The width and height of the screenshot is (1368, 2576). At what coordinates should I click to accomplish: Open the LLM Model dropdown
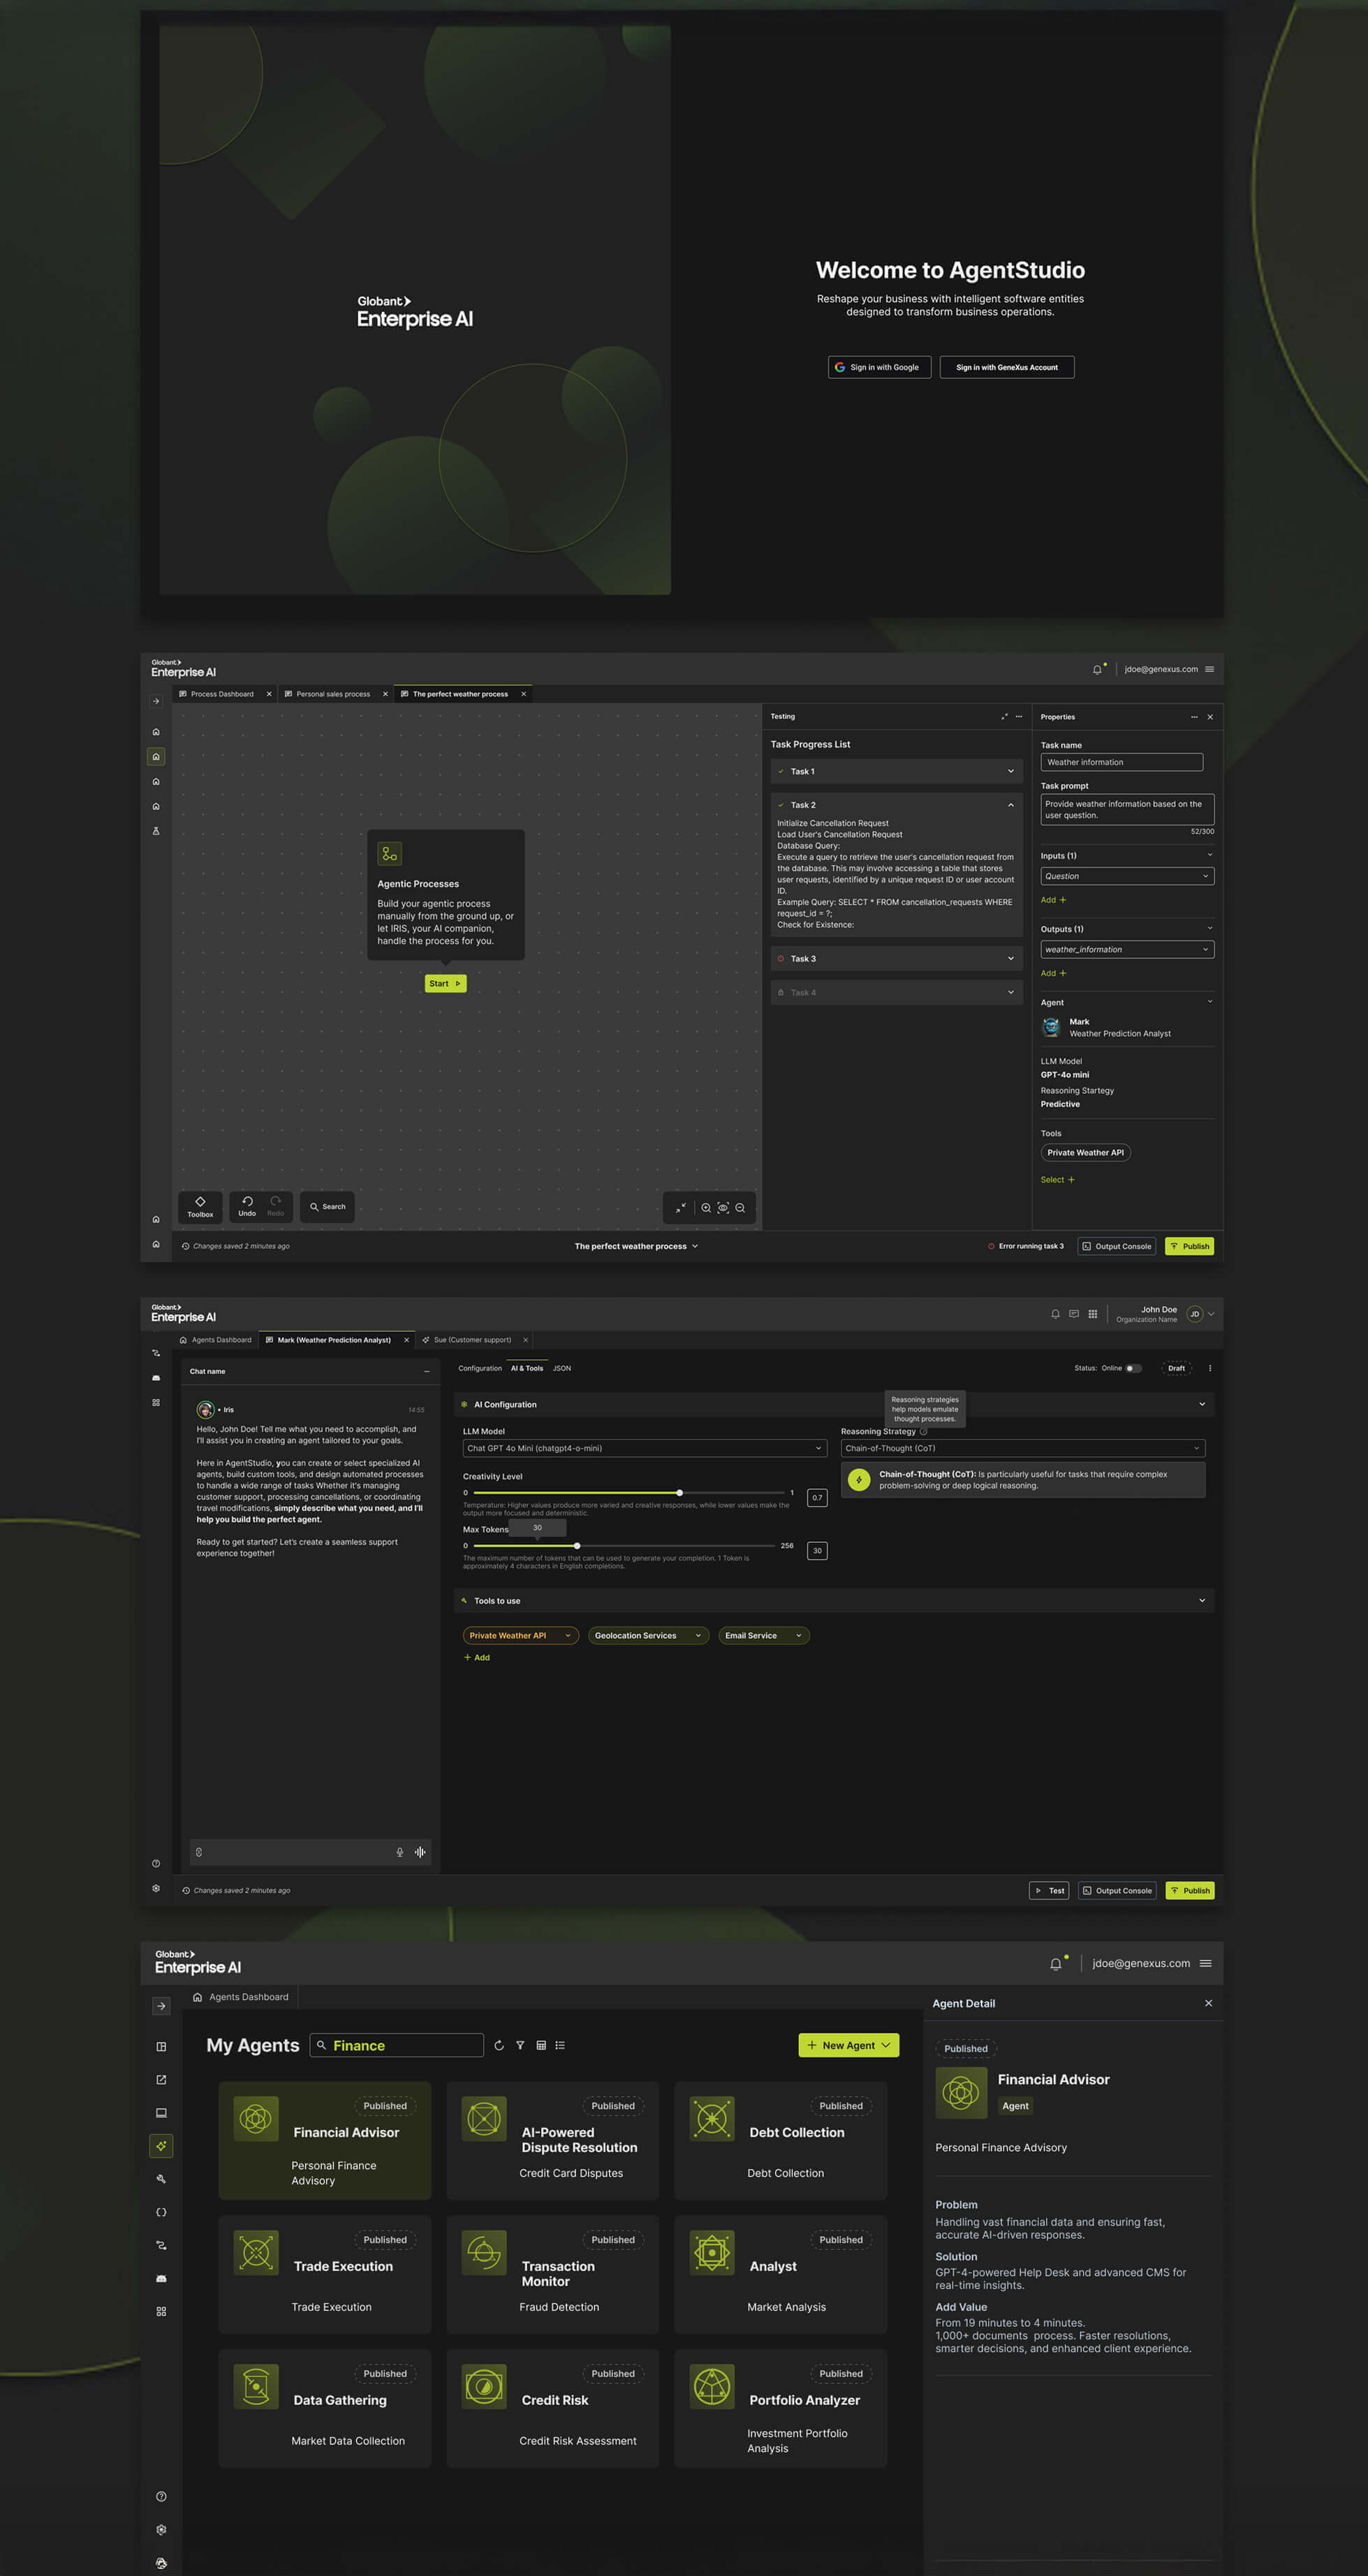(645, 1448)
